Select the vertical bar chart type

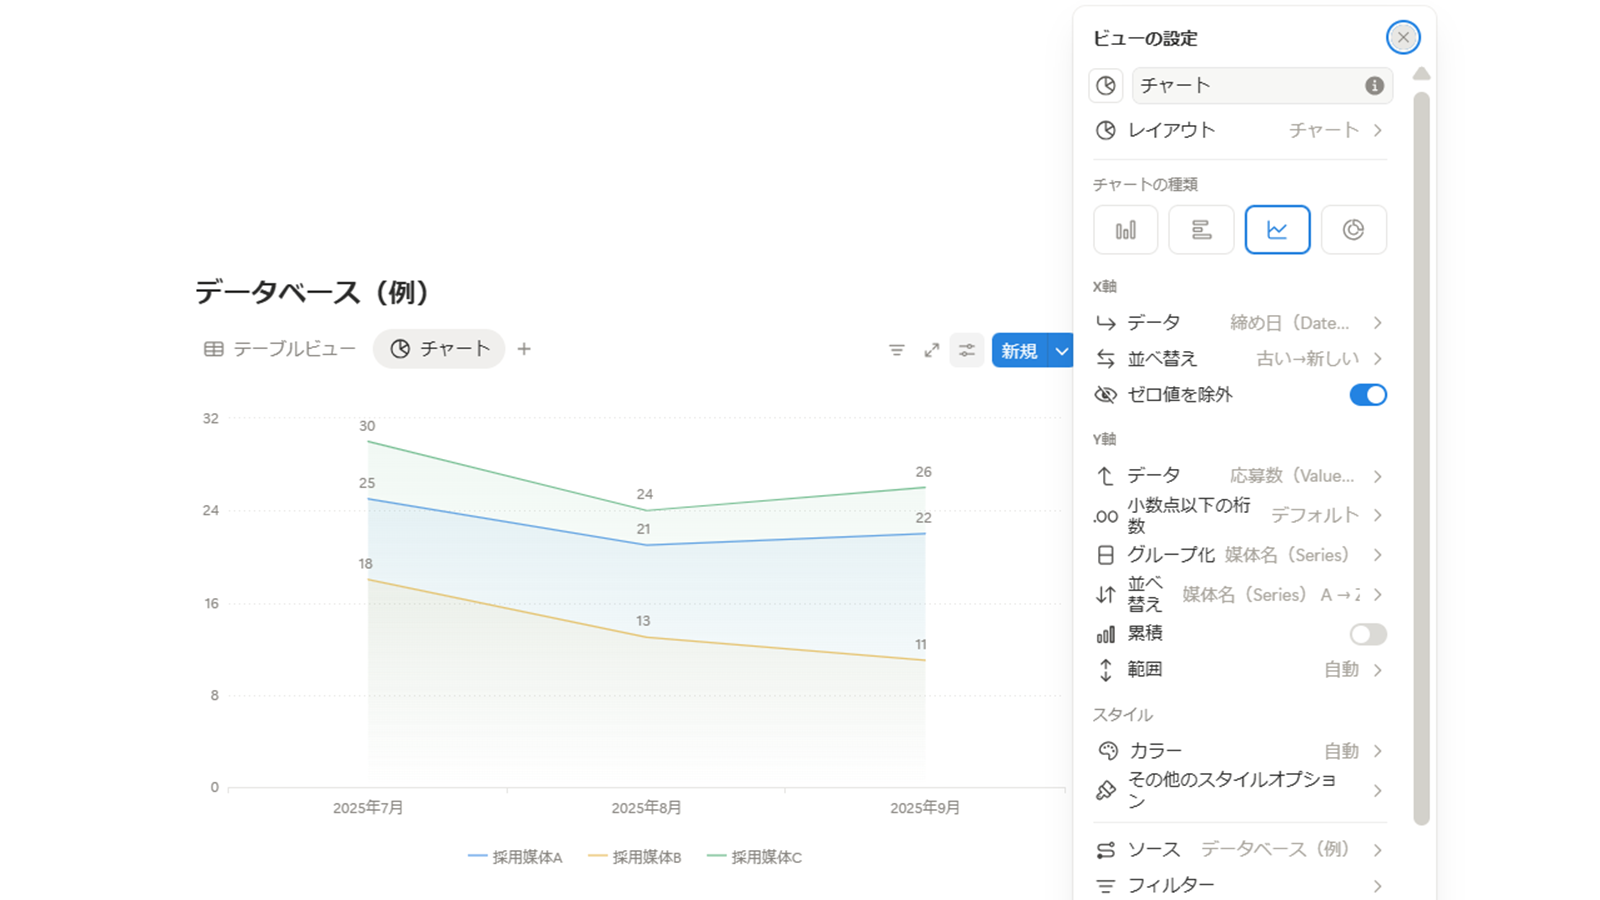pyautogui.click(x=1125, y=230)
